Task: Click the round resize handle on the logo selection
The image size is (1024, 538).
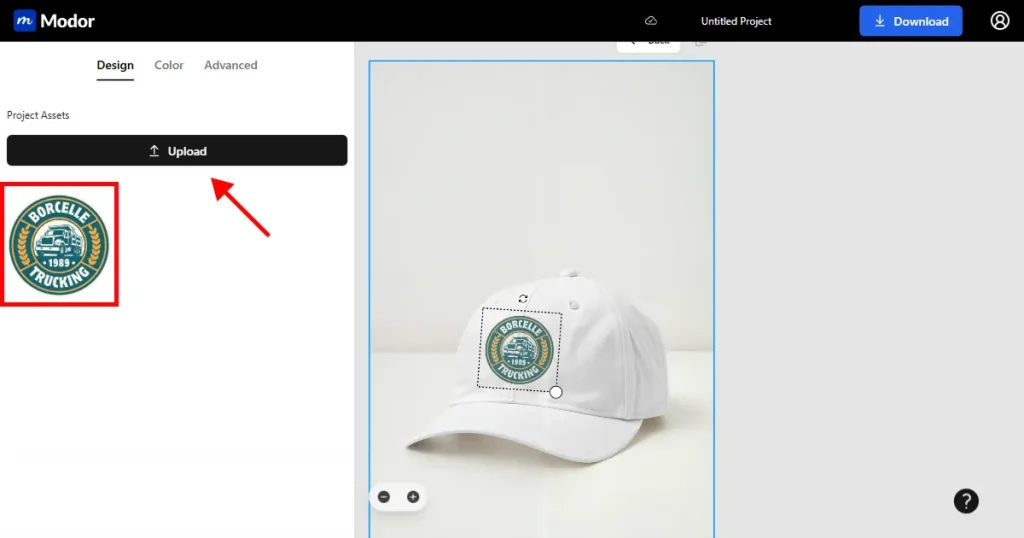Action: click(556, 392)
